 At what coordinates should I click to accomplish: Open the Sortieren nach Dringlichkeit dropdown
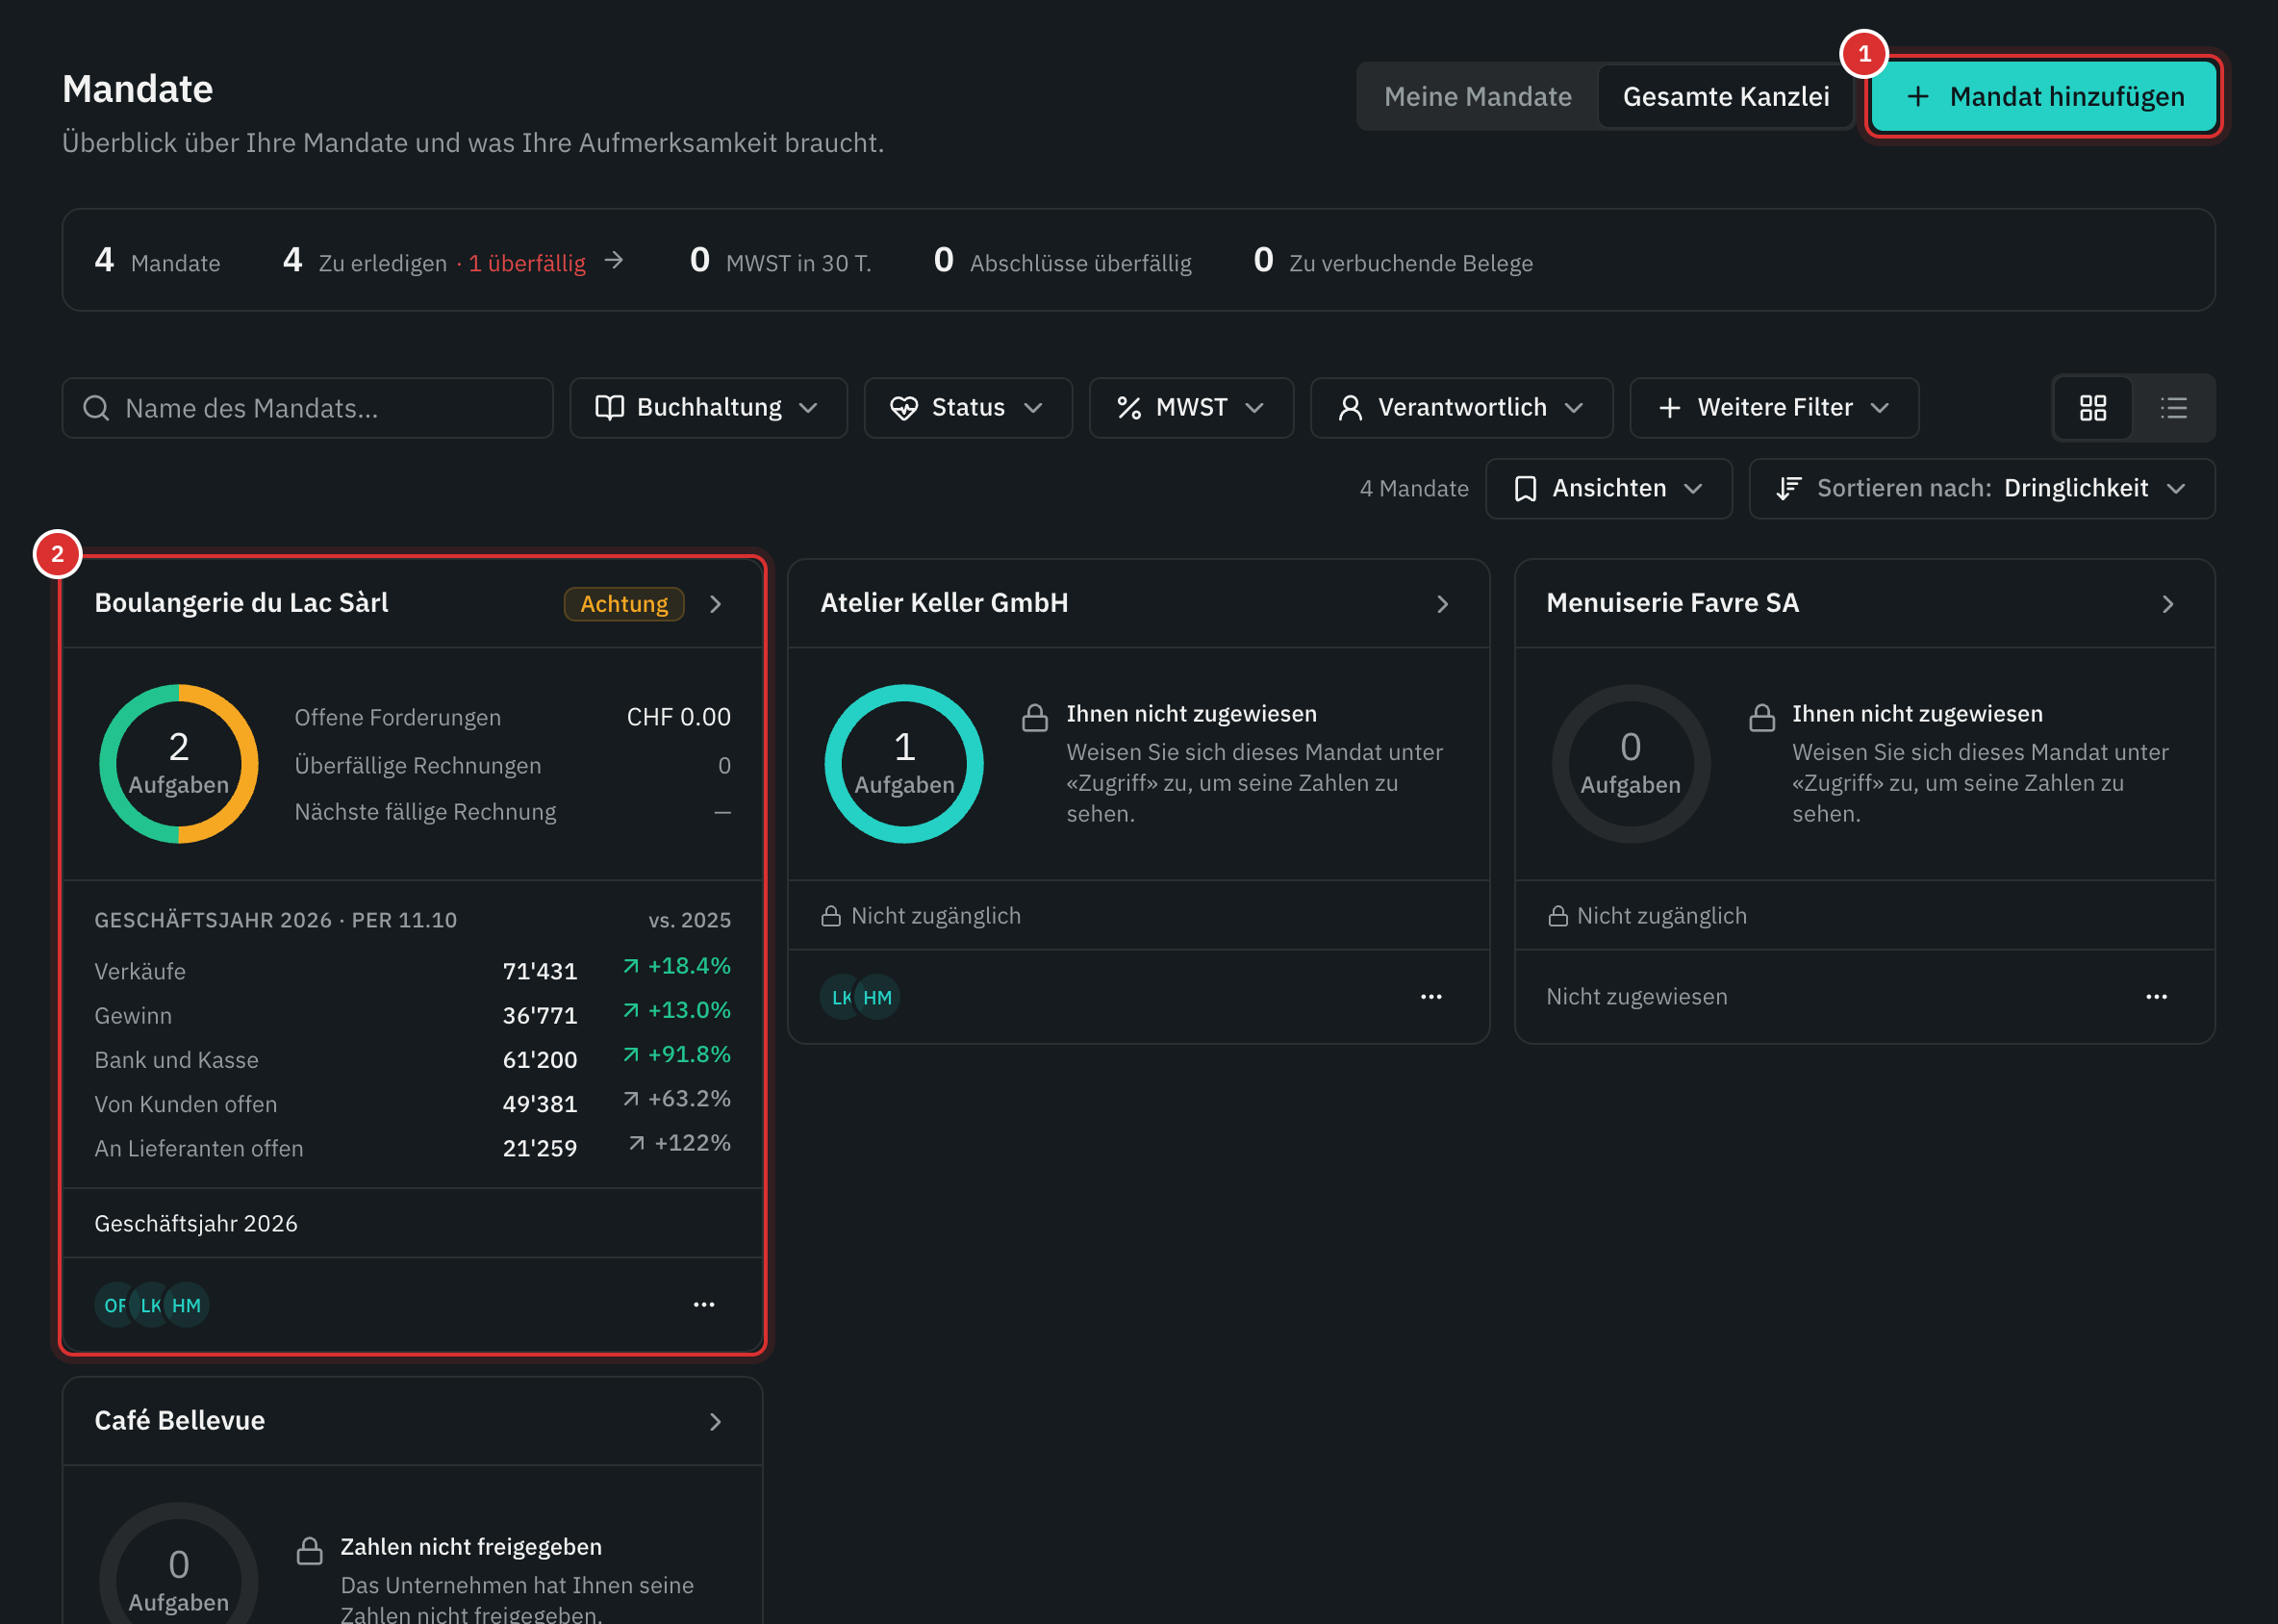pyautogui.click(x=1981, y=489)
